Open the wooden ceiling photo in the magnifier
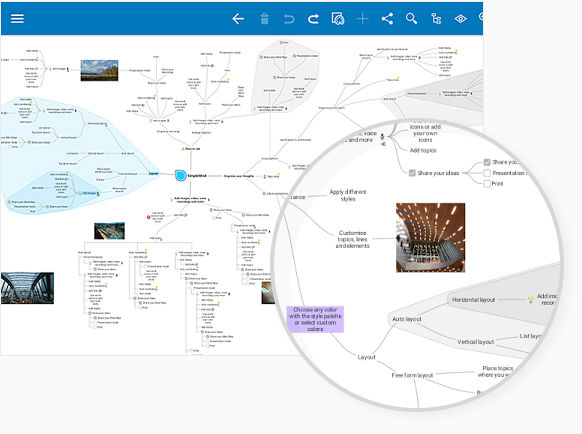 click(431, 238)
